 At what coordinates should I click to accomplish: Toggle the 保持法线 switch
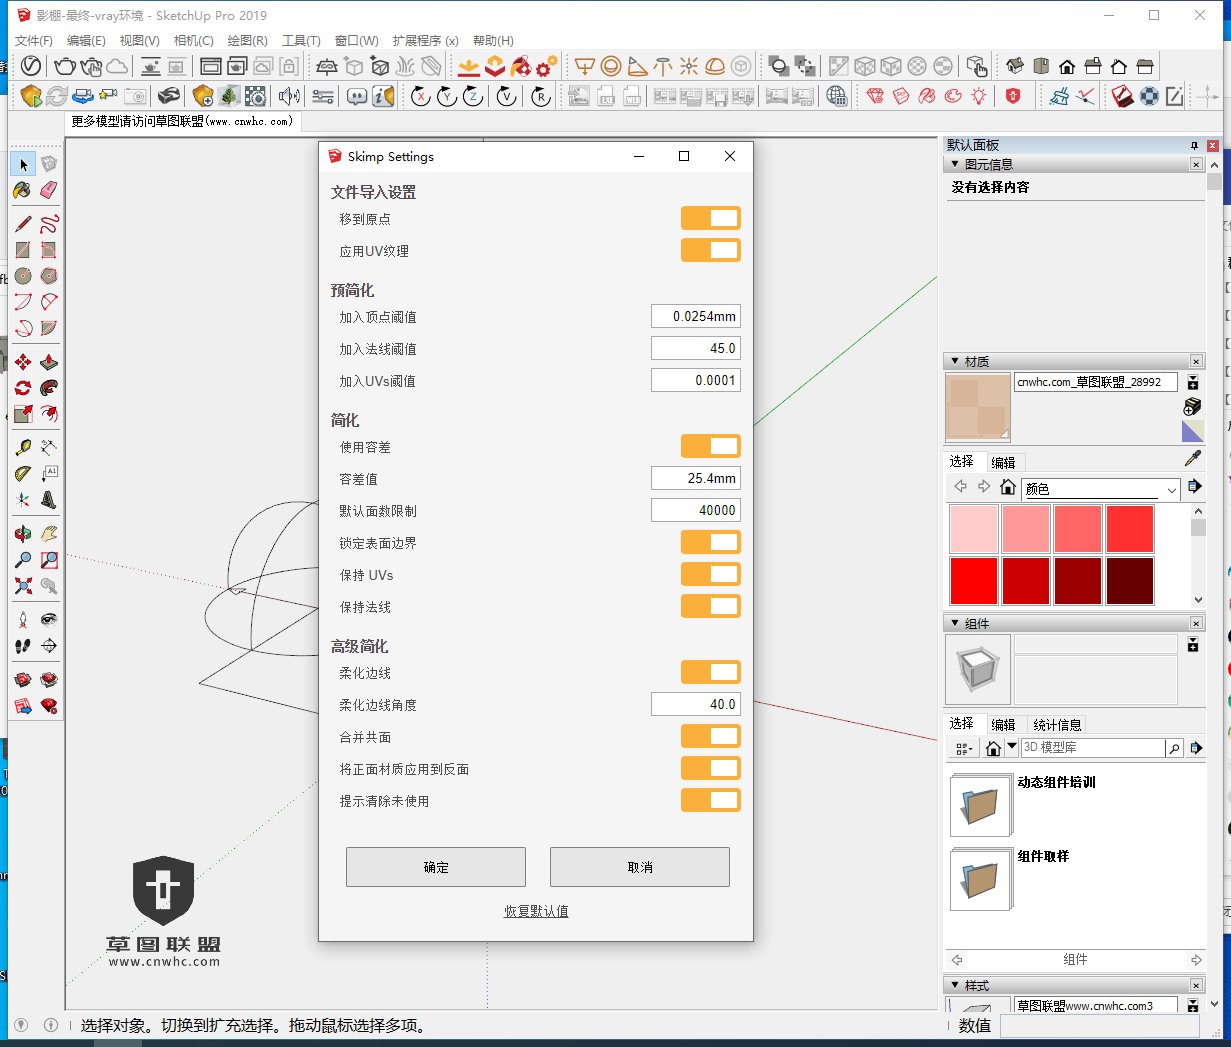click(x=710, y=606)
